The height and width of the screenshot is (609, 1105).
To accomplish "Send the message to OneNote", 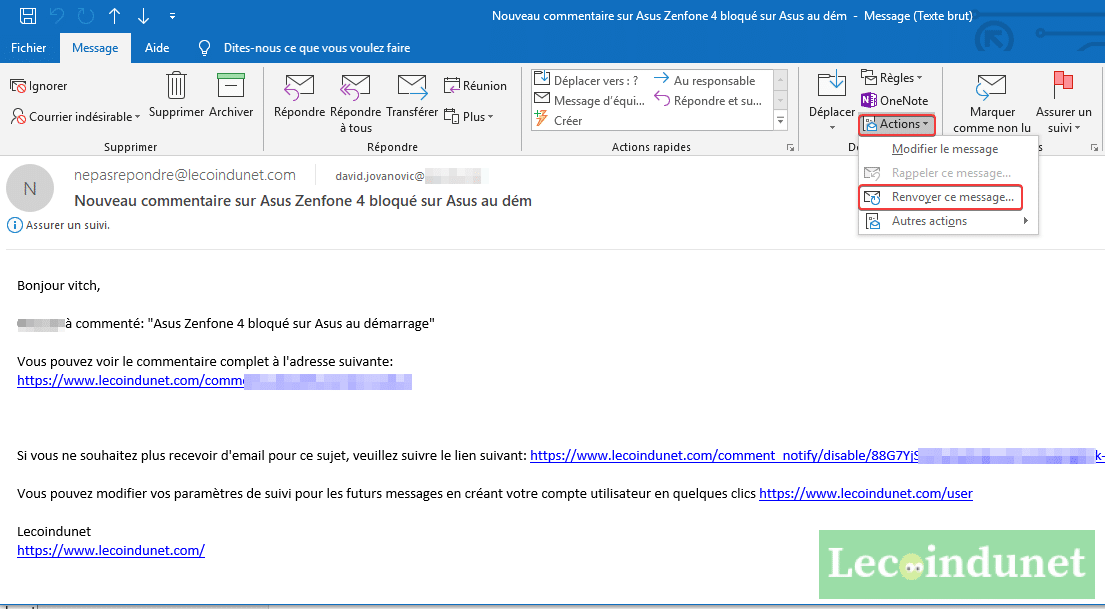I will pos(894,100).
